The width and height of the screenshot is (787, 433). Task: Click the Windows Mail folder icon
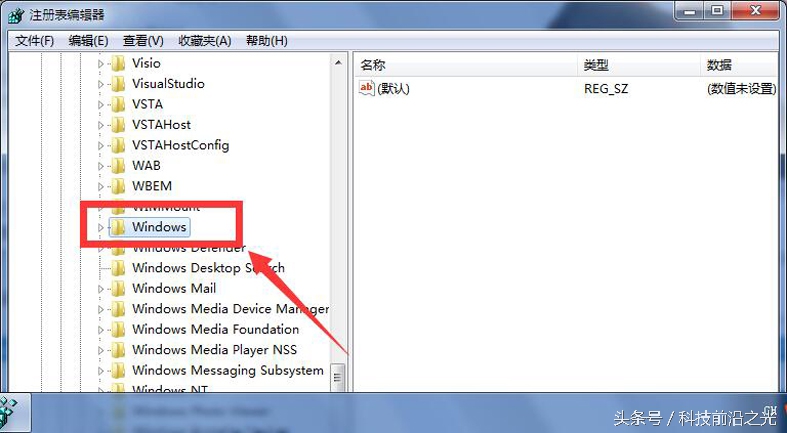pyautogui.click(x=118, y=289)
